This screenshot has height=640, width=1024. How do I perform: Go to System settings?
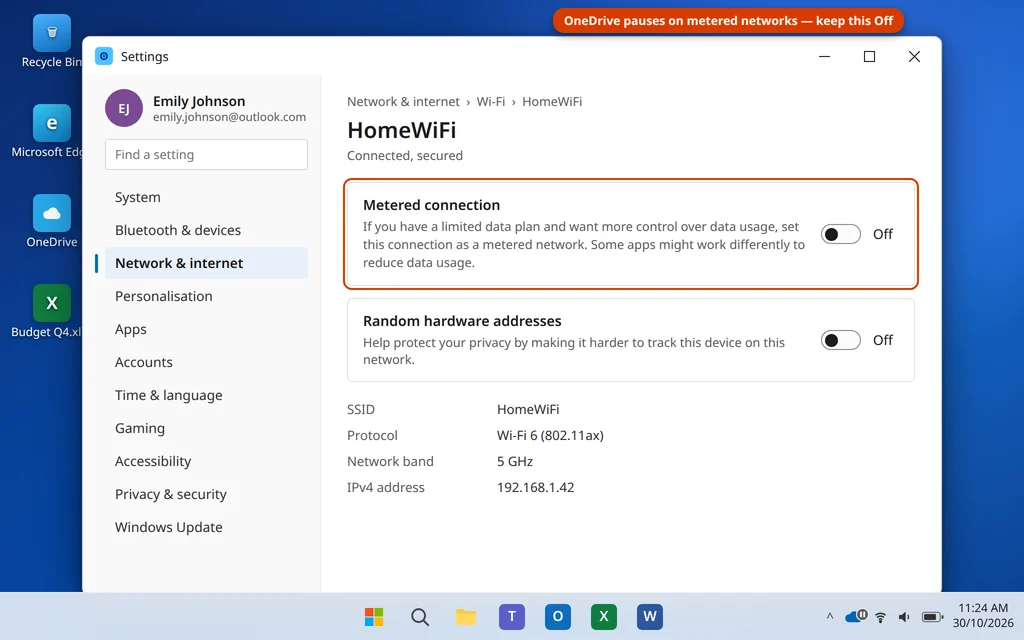click(206, 197)
